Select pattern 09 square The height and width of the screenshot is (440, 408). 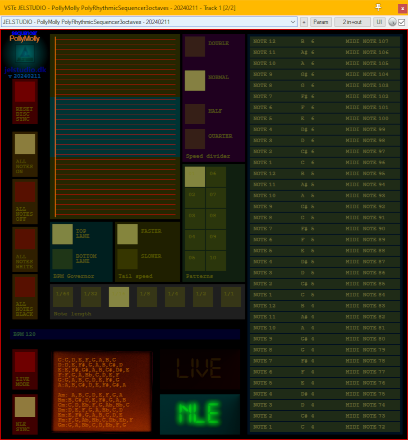216,240
